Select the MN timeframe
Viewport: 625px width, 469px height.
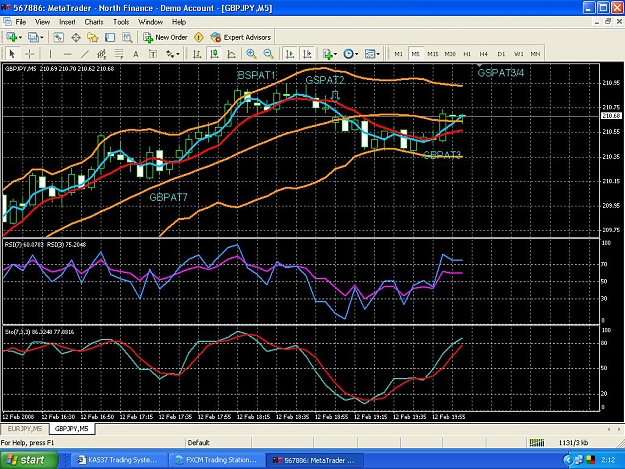(535, 54)
